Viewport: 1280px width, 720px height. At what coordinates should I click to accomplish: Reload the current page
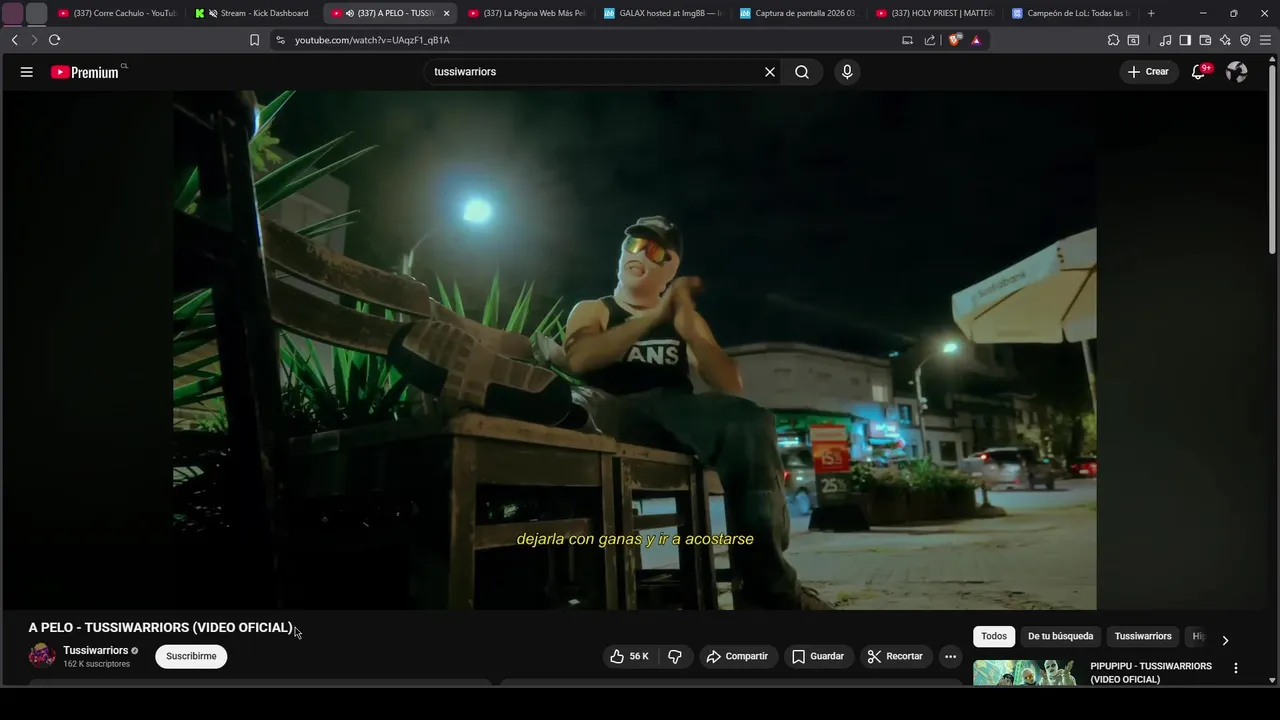pyautogui.click(x=54, y=40)
